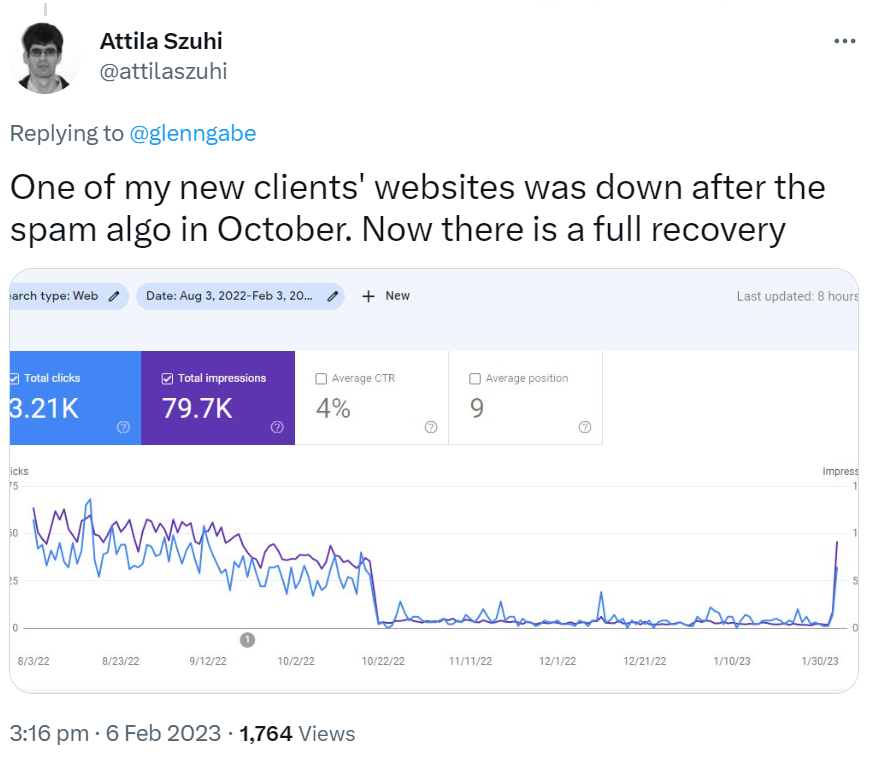Image resolution: width=879 pixels, height=765 pixels.
Task: Enable the Average CTR checkbox
Action: pos(322,378)
